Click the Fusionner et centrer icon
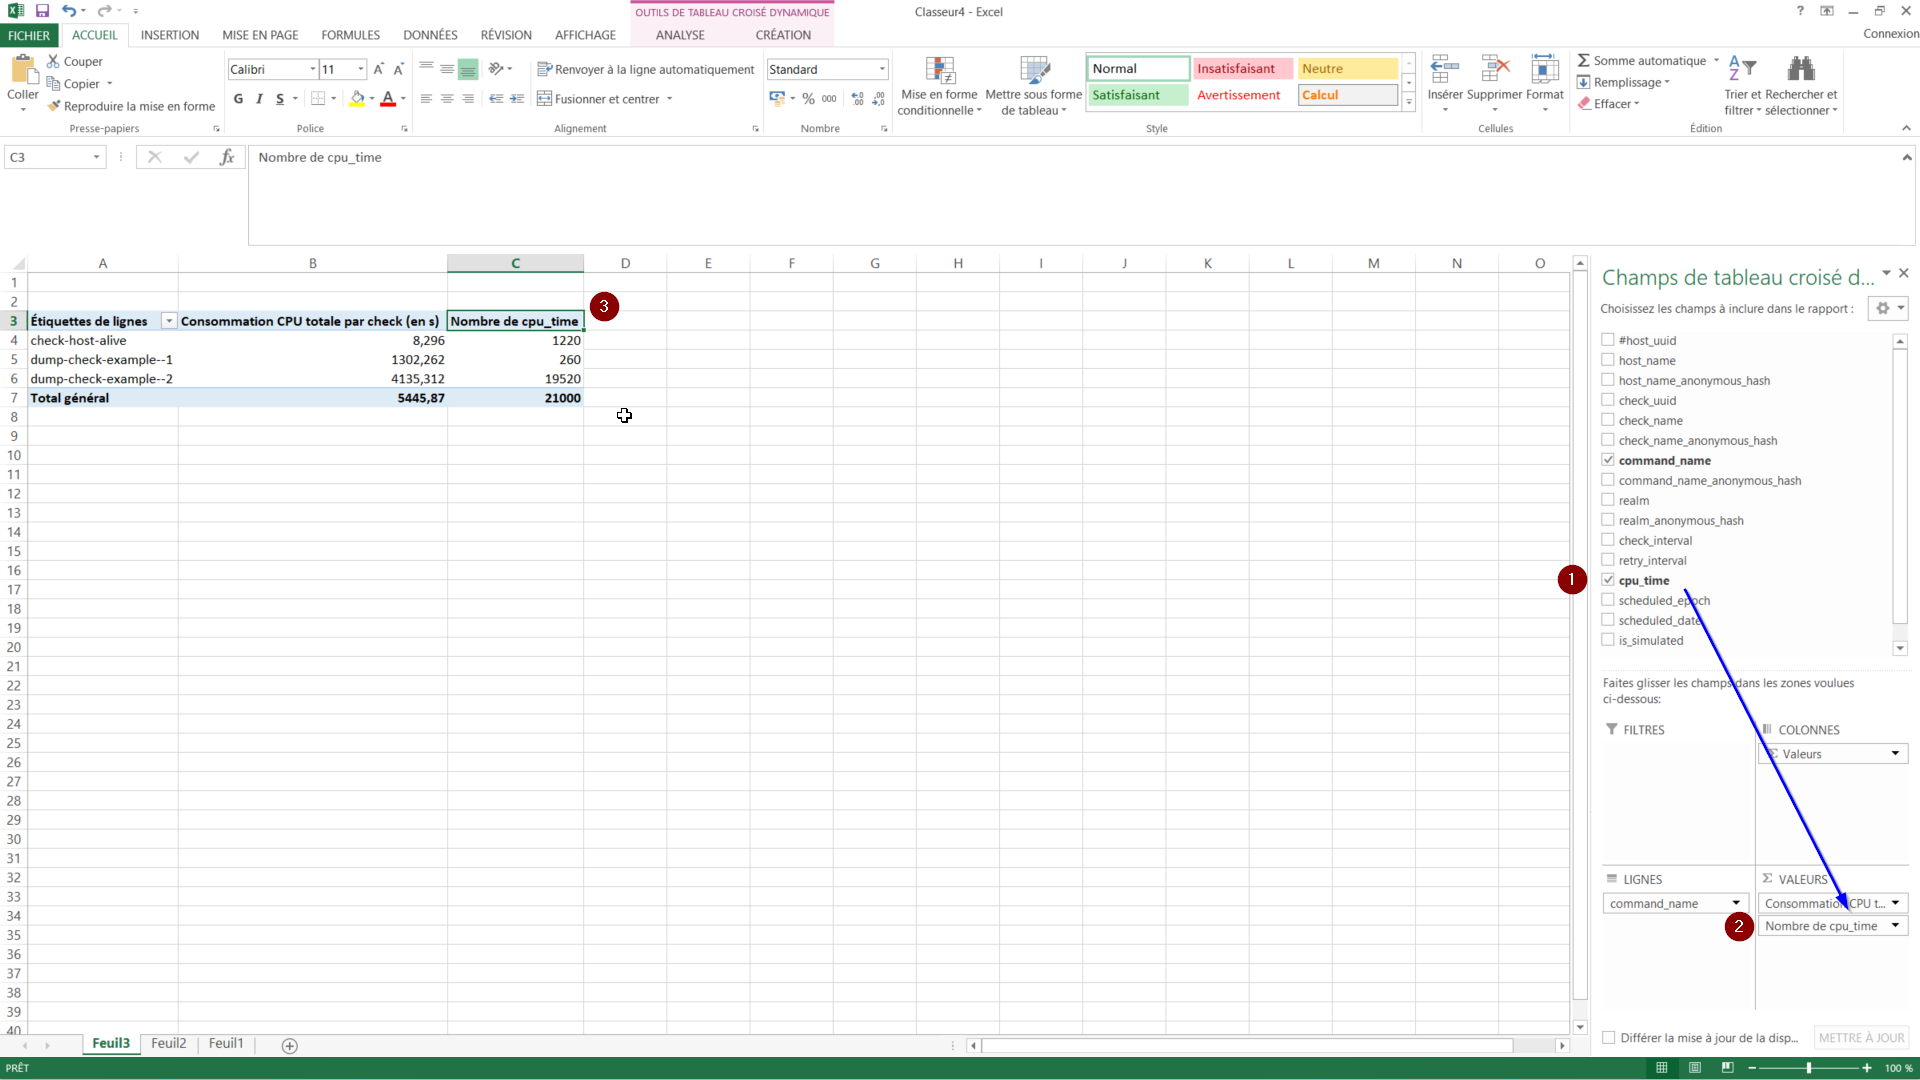Image resolution: width=1920 pixels, height=1080 pixels. (x=545, y=99)
